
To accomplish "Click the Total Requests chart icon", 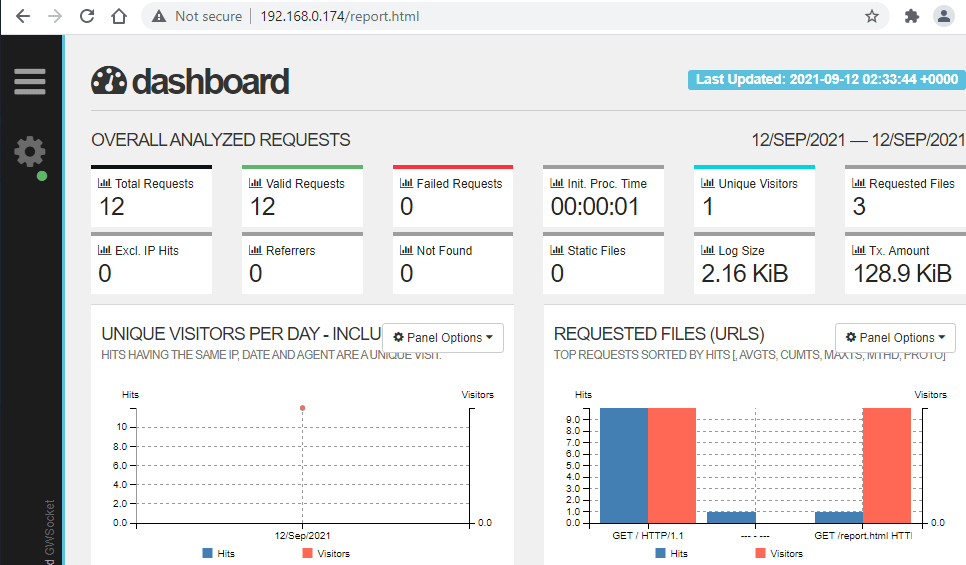I will [x=104, y=184].
